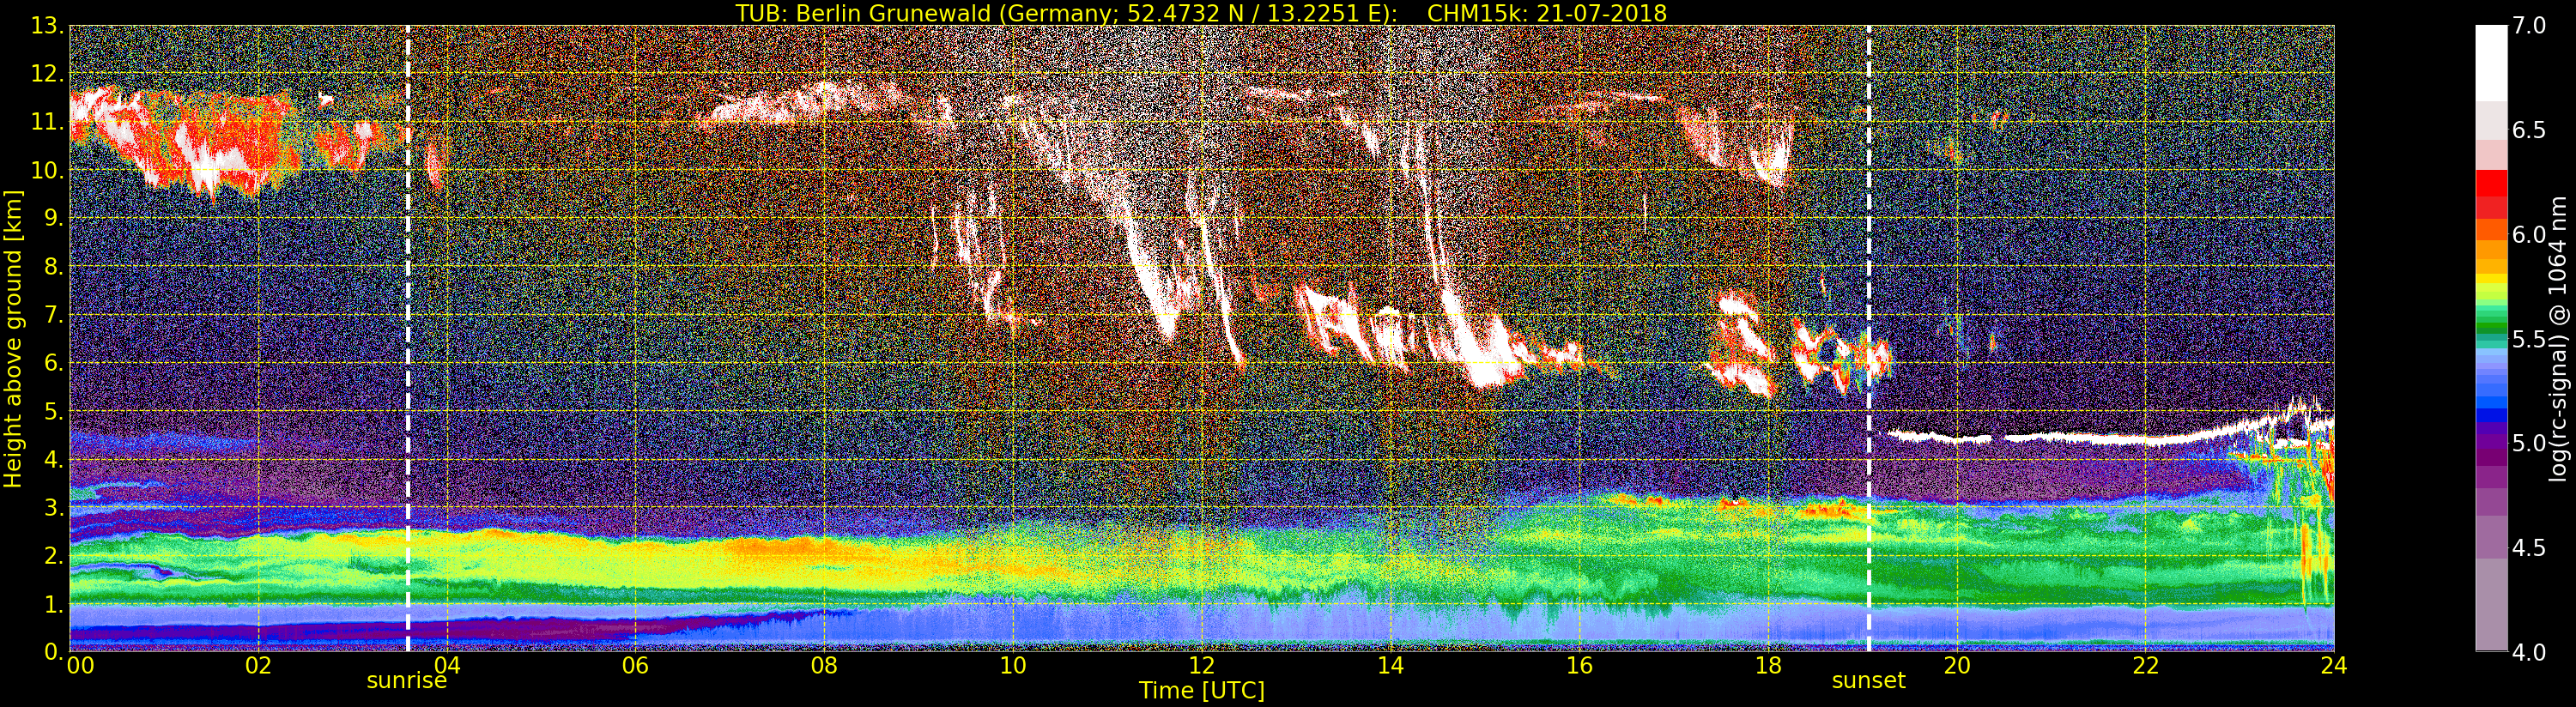The image size is (2576, 707).
Task: Click the colorbar tick label 4.5
Action: pos(2530,547)
